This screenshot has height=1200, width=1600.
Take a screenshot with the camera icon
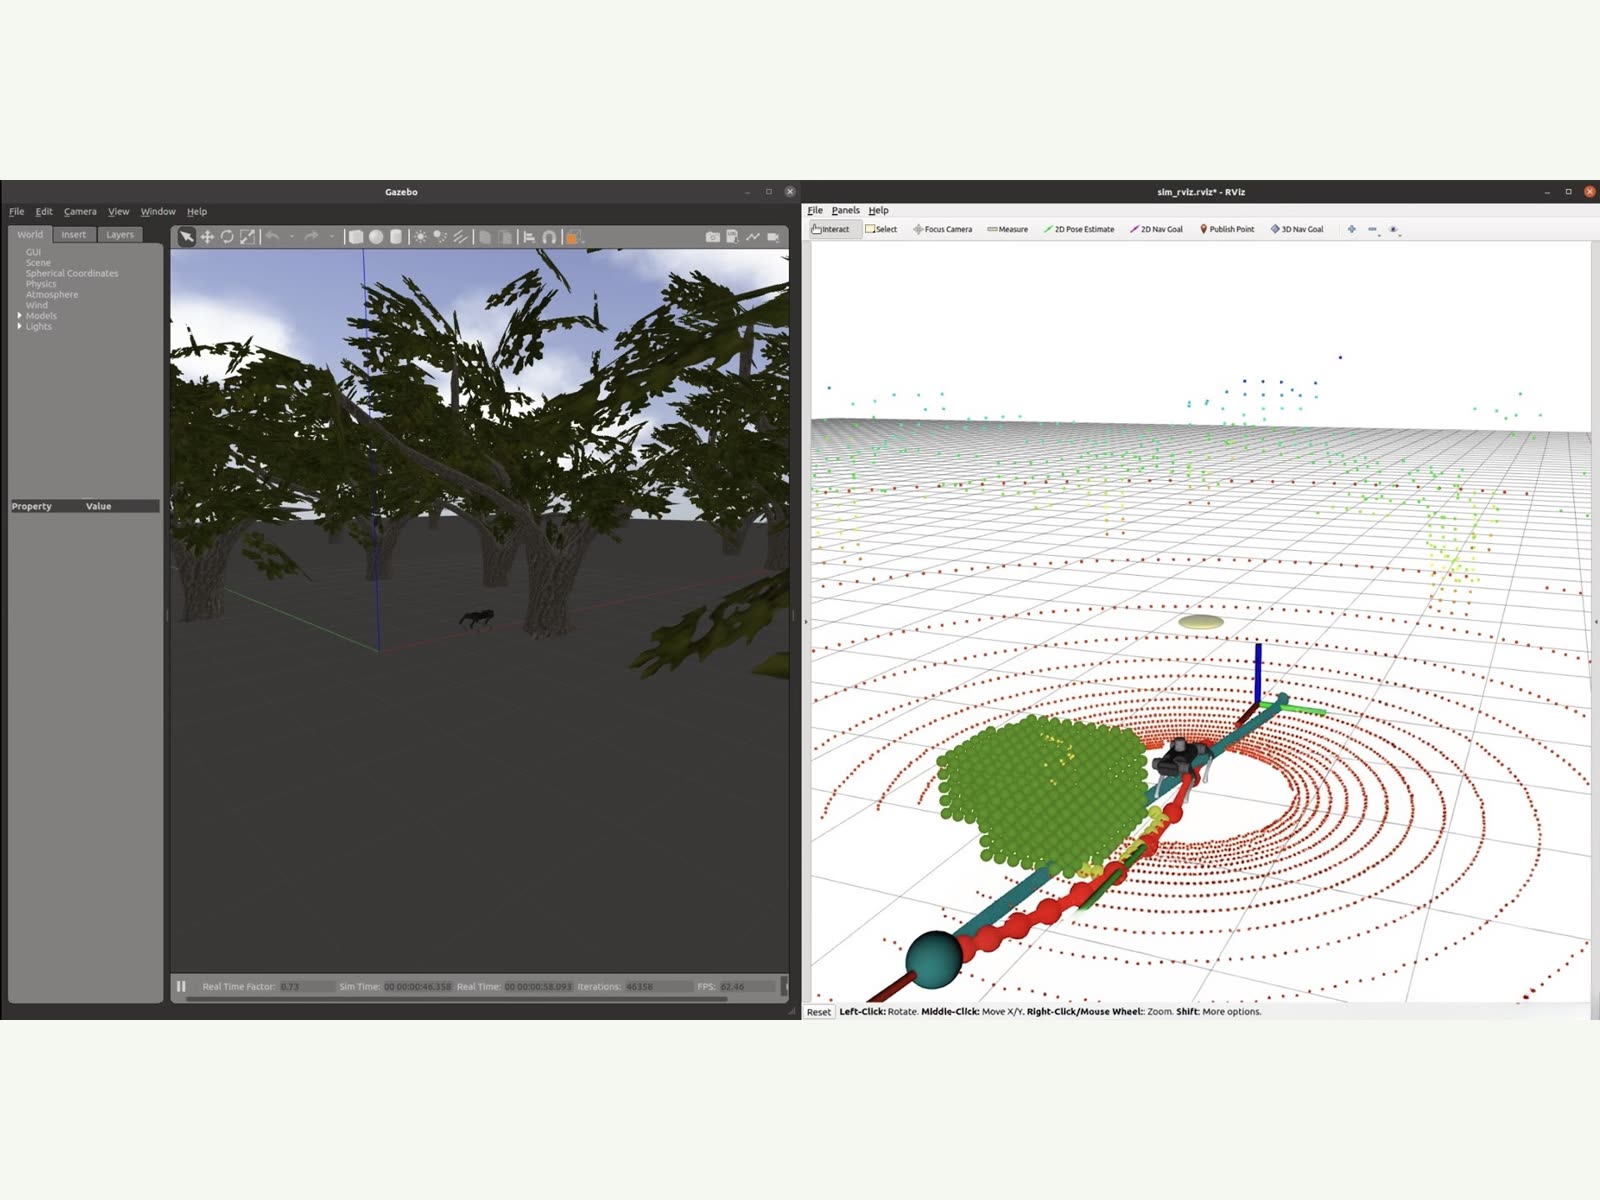click(712, 237)
